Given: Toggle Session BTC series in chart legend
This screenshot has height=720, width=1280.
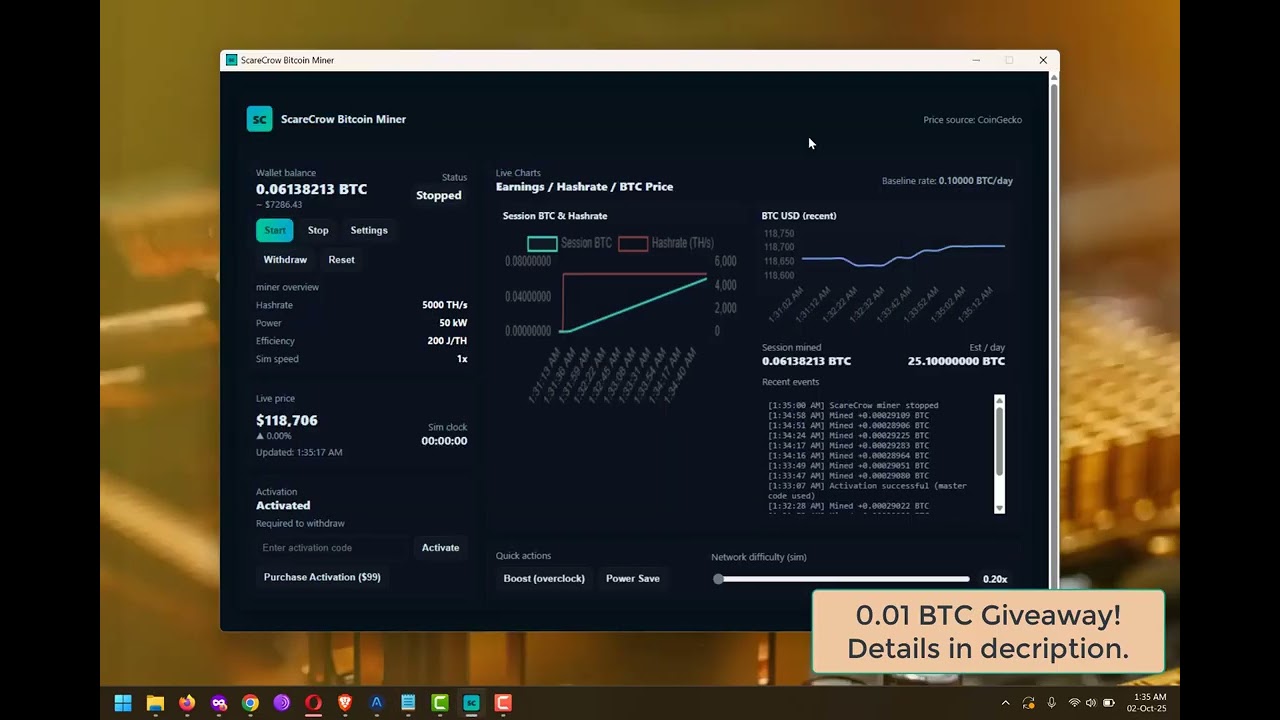Looking at the screenshot, I should click(x=570, y=243).
